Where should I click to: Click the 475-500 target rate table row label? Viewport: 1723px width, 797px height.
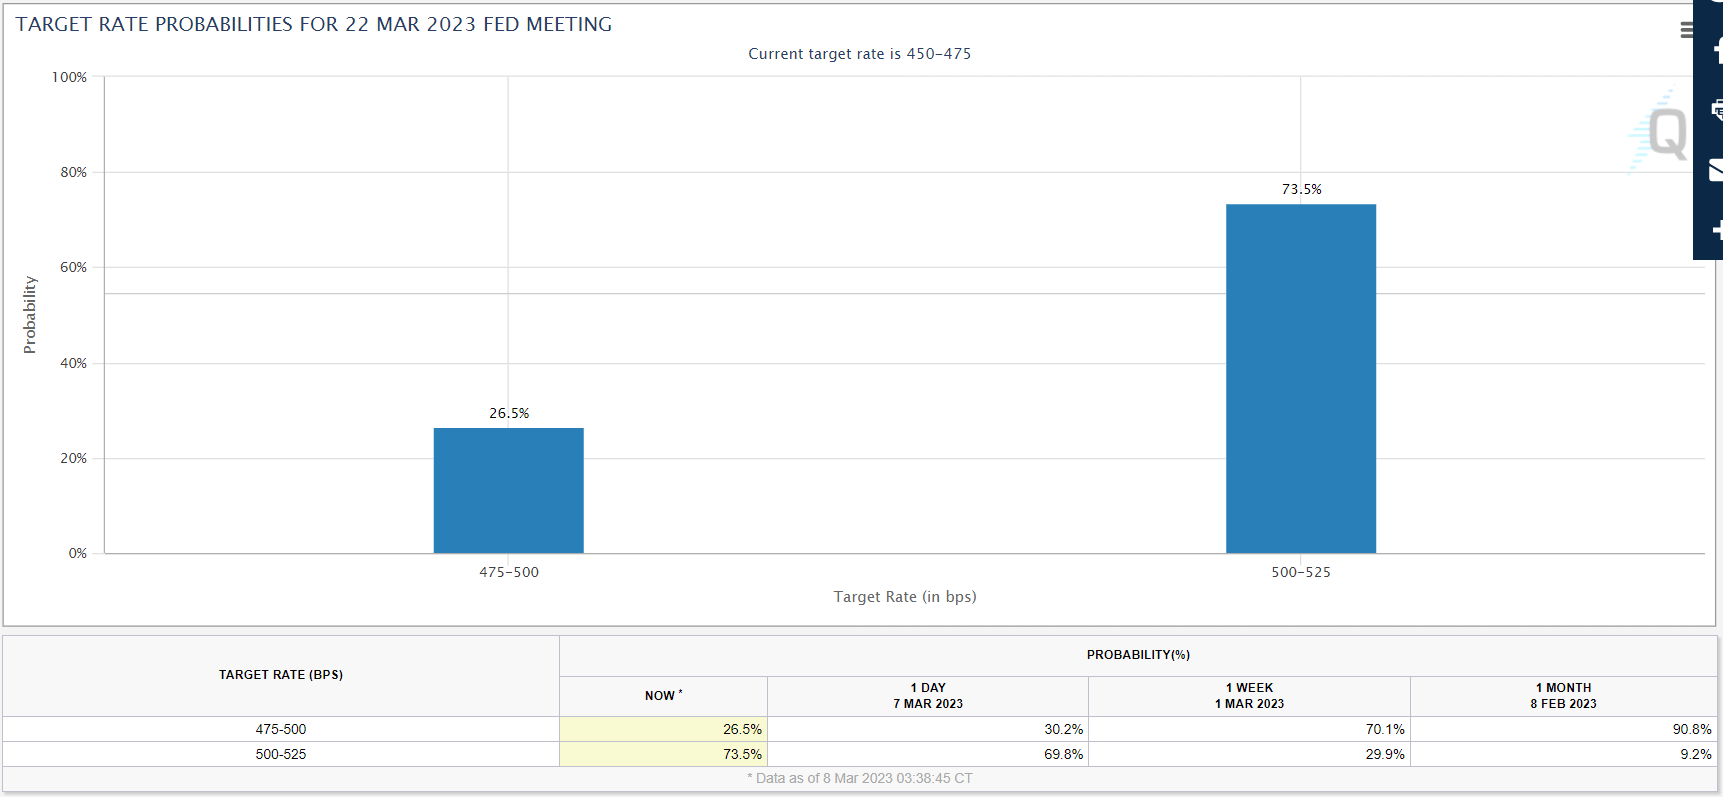tap(281, 729)
